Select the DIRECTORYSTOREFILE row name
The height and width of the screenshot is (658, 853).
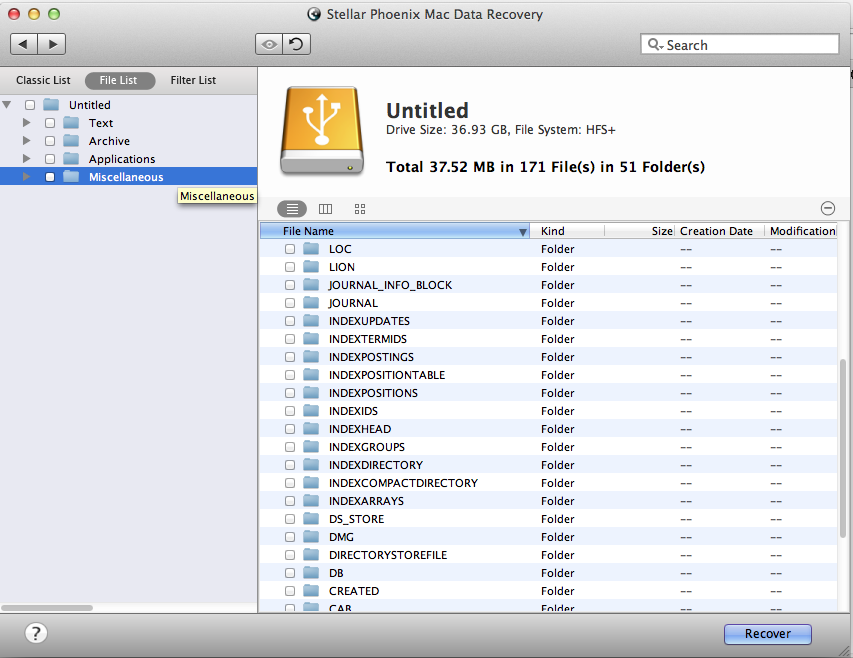tap(388, 555)
